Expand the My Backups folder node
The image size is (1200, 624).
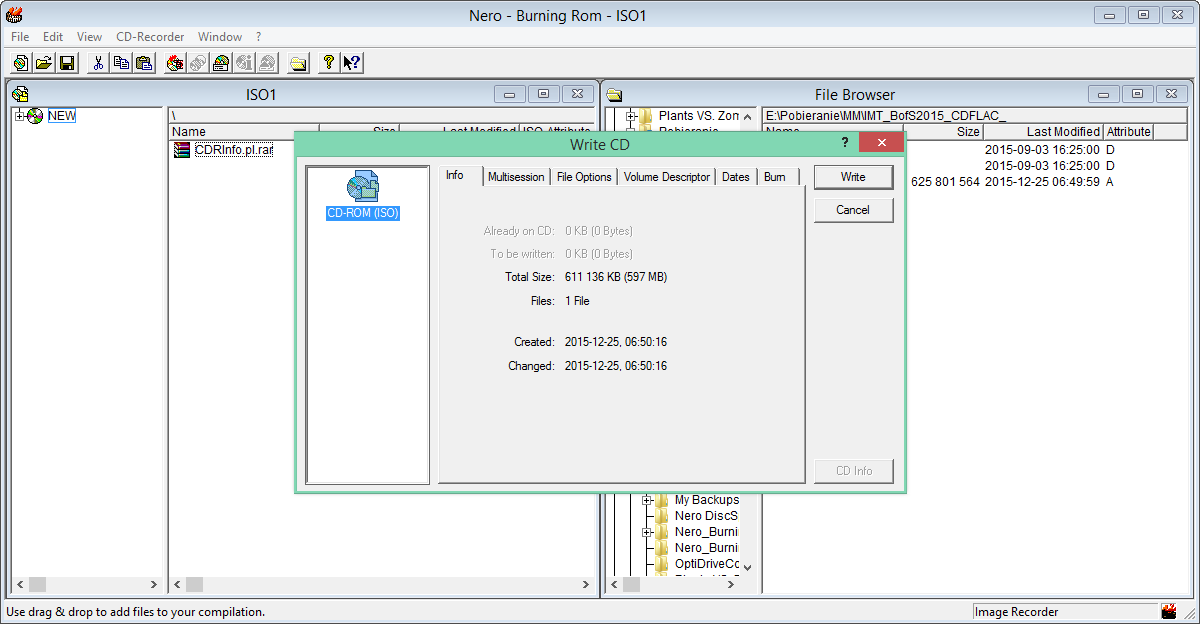[x=647, y=500]
